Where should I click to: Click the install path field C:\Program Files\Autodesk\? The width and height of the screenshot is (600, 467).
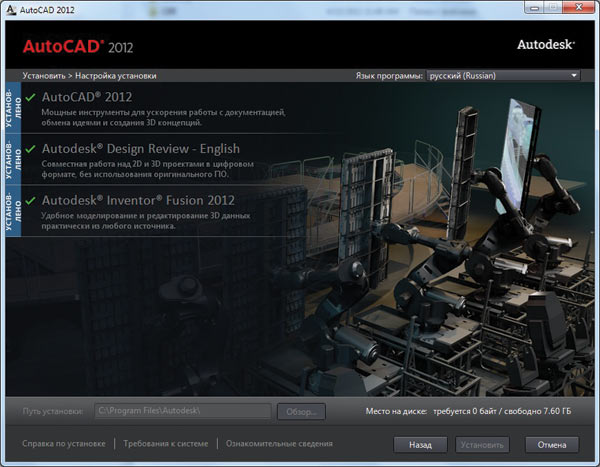click(x=183, y=411)
